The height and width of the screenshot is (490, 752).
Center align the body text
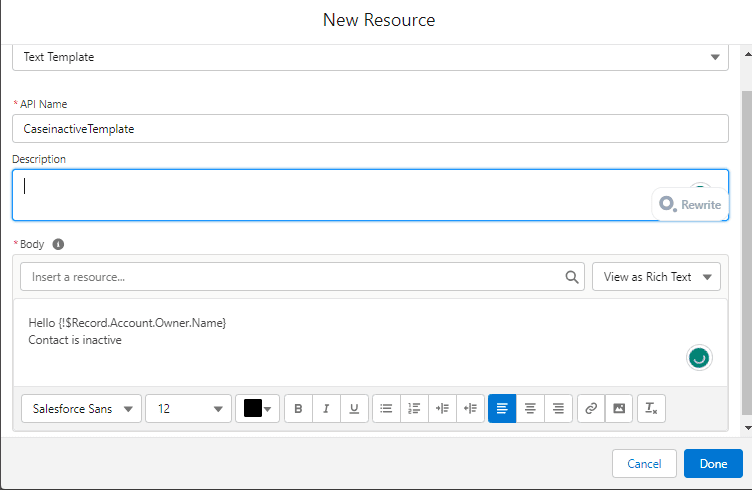[530, 408]
